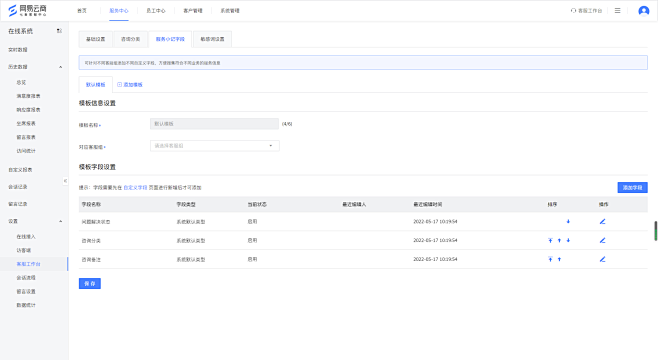
Task: Select 客户管理 in the top navigation
Action: click(x=193, y=10)
